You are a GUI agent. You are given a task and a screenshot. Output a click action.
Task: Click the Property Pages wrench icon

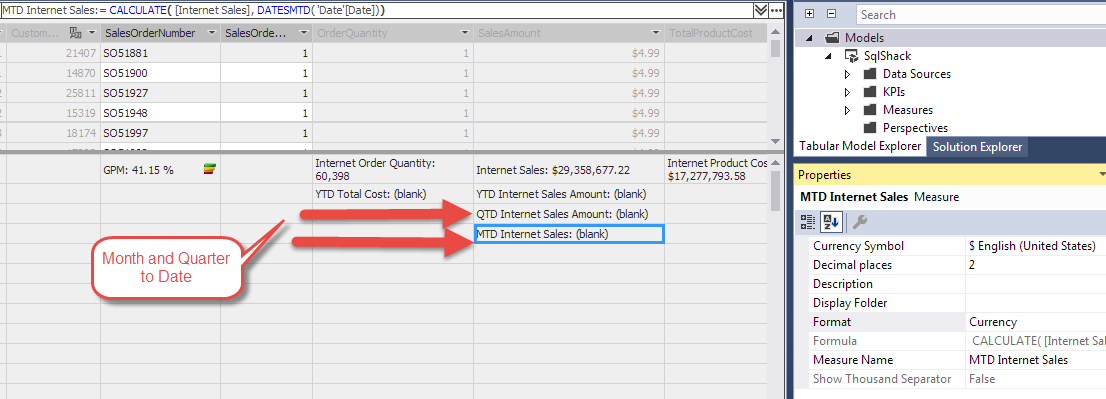point(859,222)
